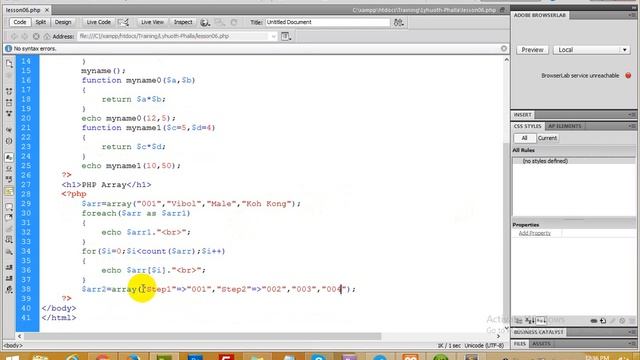Click the Collapse Selection icon
The image size is (640, 360).
(9, 102)
